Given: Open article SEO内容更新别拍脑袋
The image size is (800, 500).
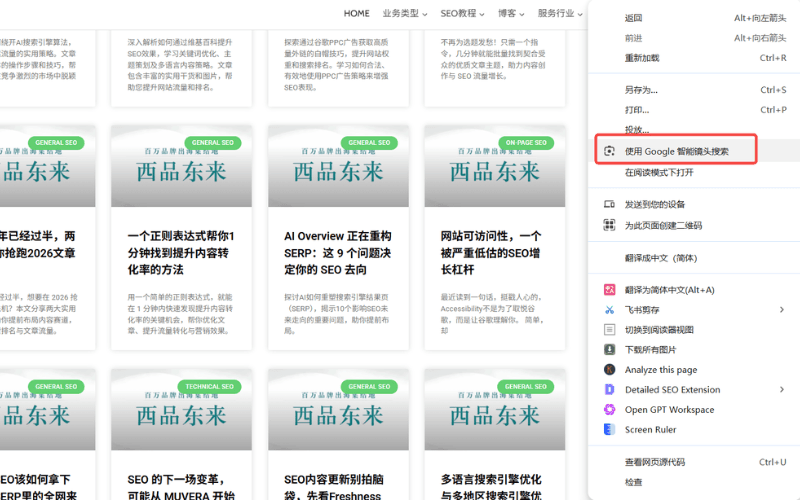Looking at the screenshot, I should coord(334,487).
